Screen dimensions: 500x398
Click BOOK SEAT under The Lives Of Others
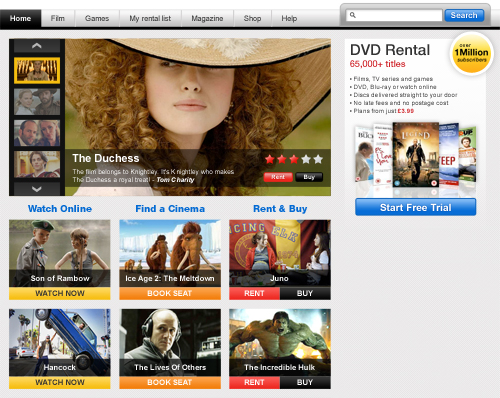click(x=170, y=382)
